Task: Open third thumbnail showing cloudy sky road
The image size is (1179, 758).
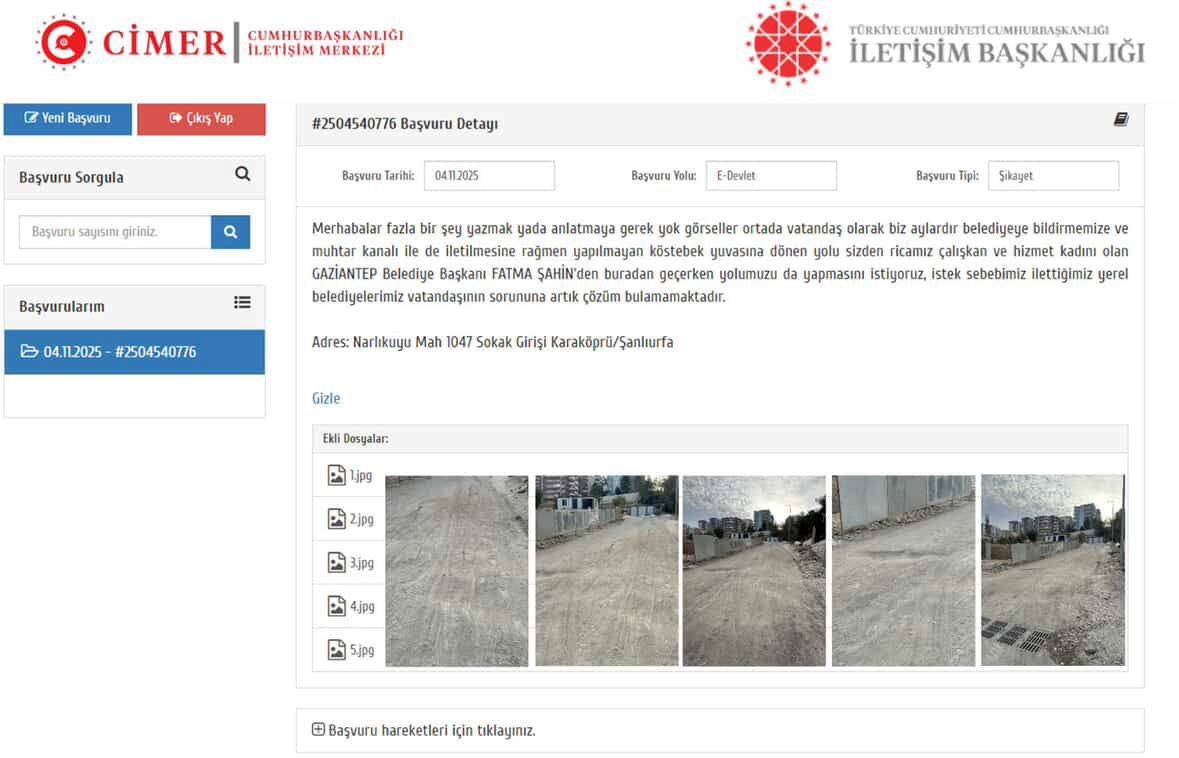Action: (754, 571)
